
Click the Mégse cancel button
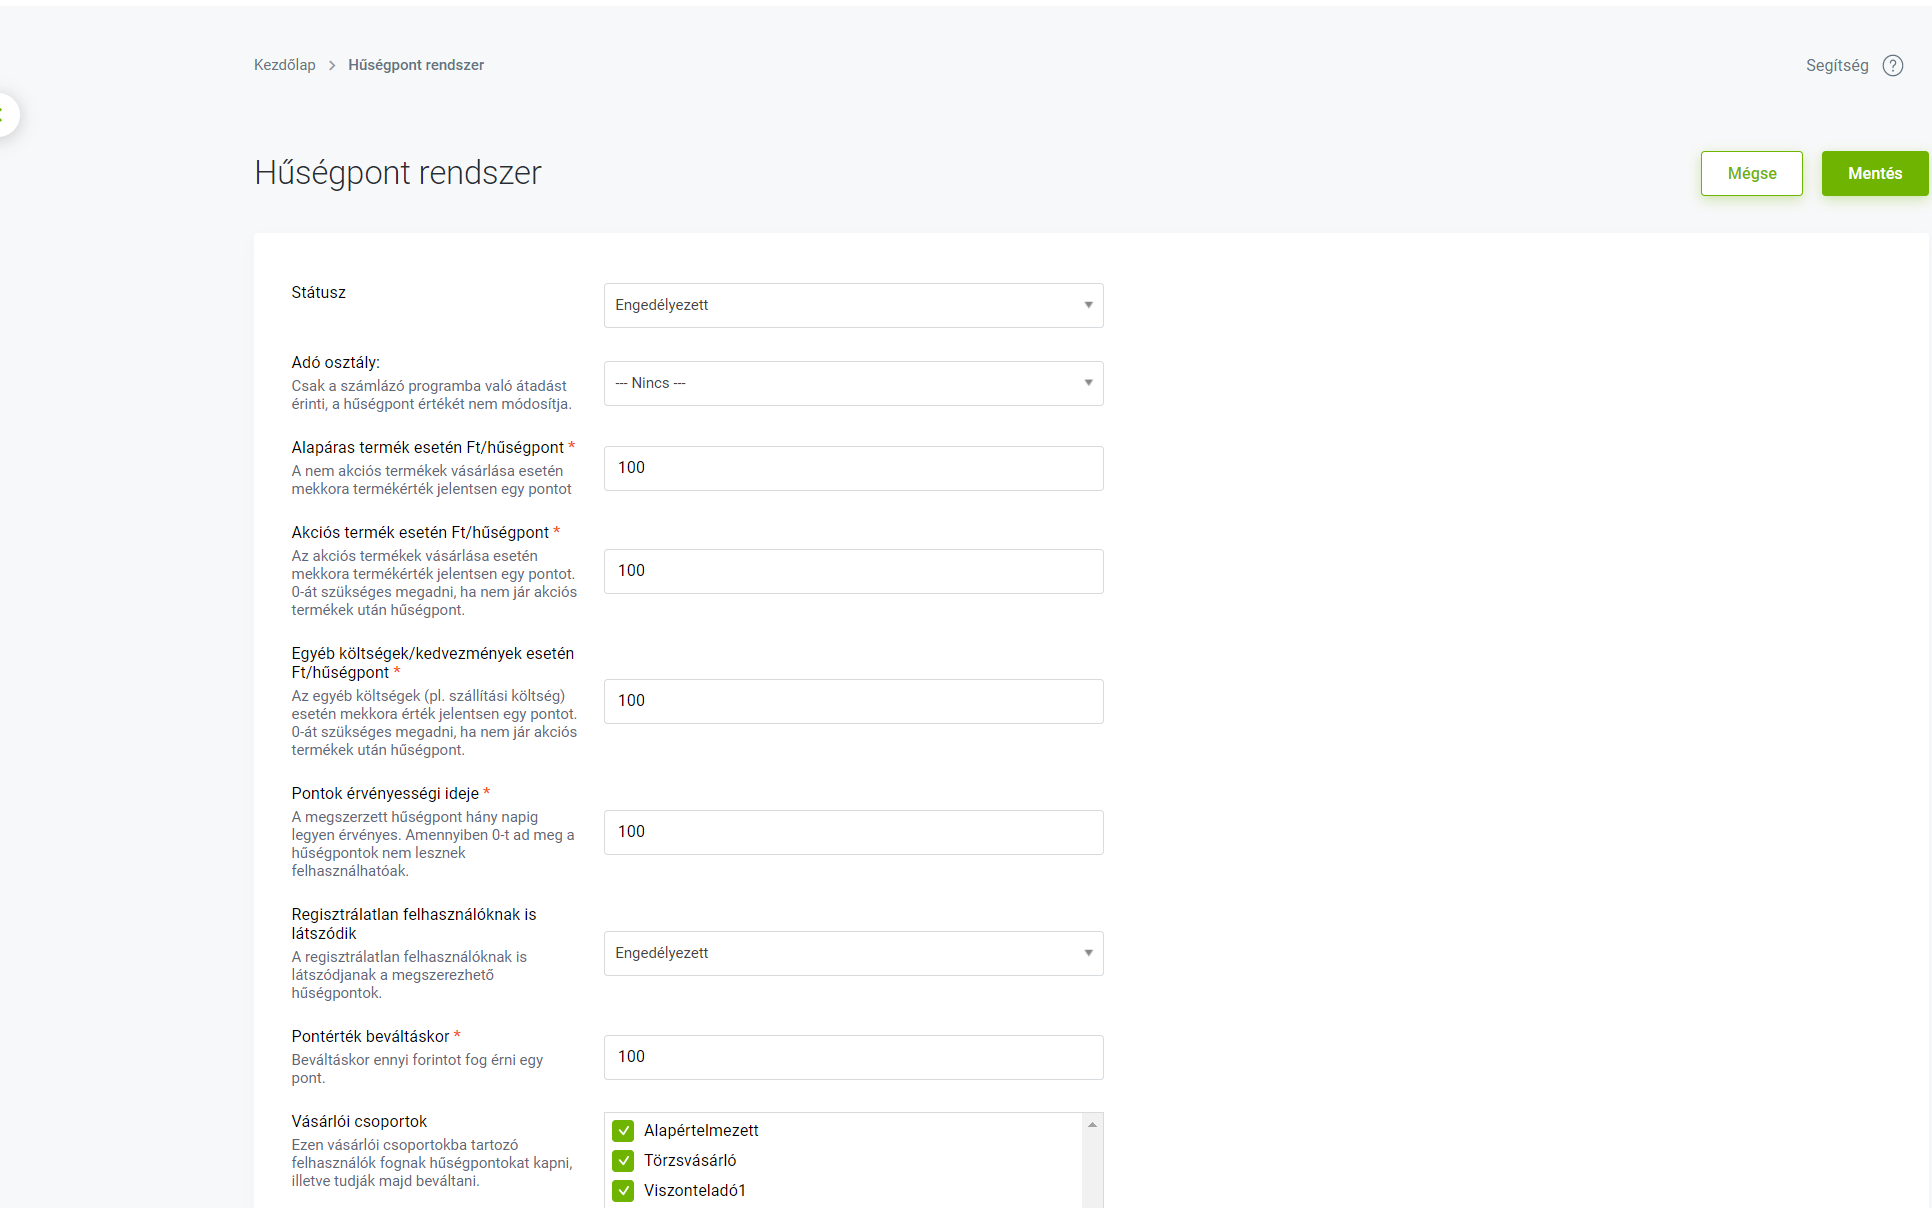pyautogui.click(x=1751, y=173)
